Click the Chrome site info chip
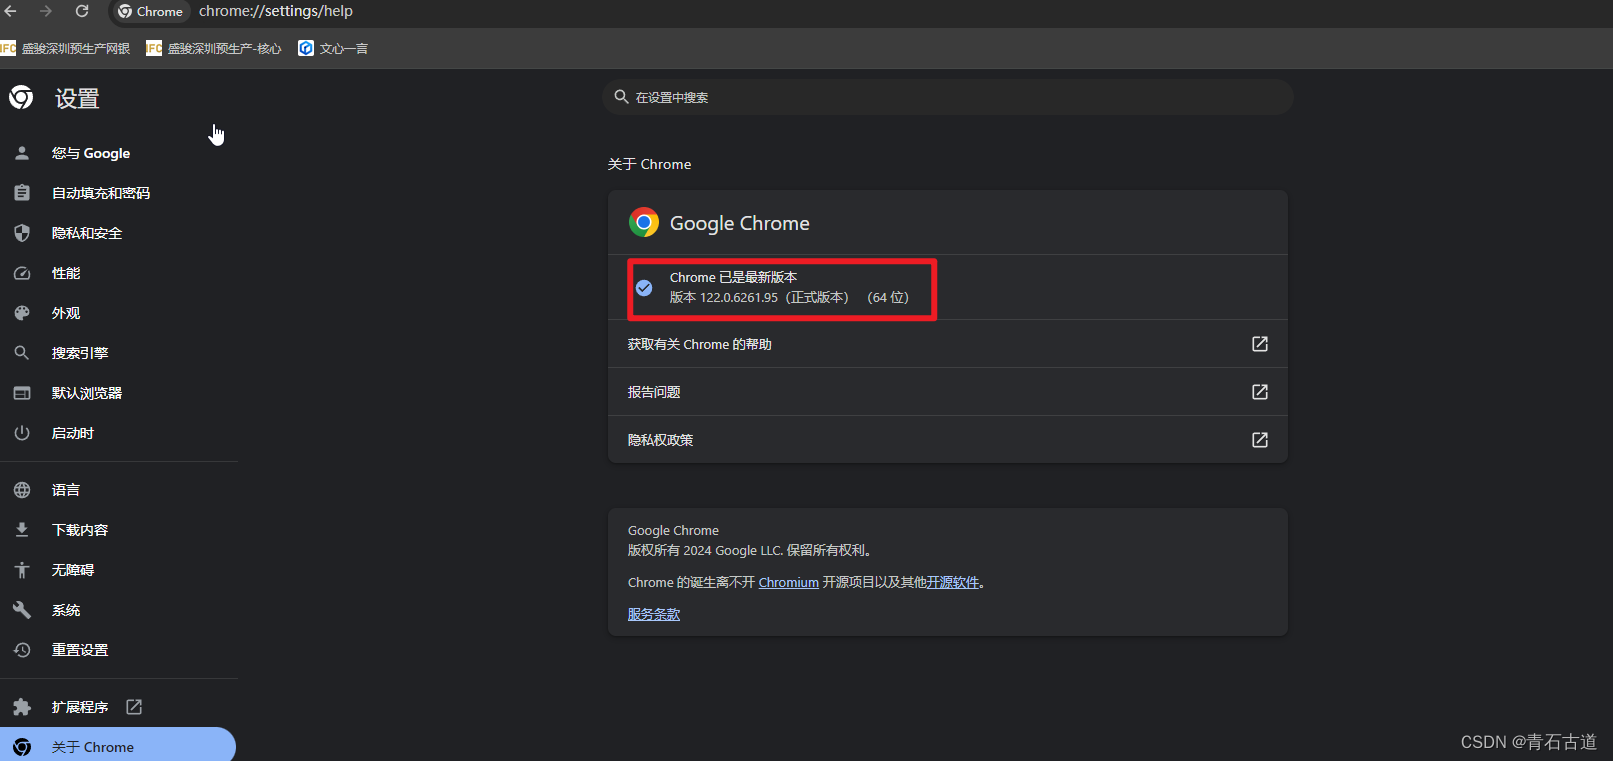This screenshot has width=1613, height=761. tap(150, 12)
